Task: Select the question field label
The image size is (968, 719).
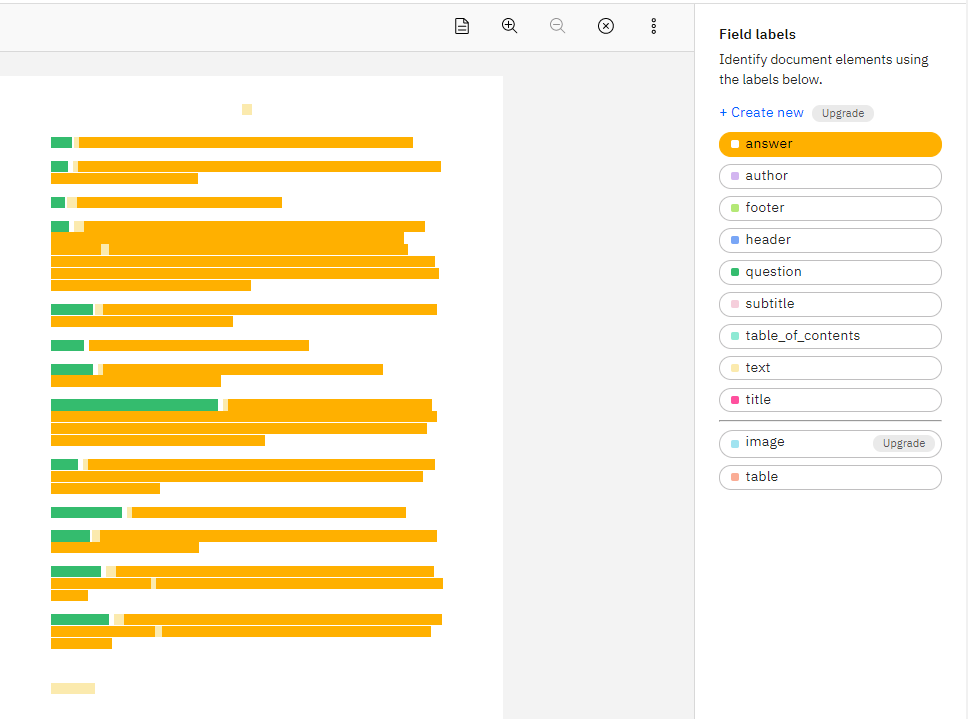Action: point(830,272)
